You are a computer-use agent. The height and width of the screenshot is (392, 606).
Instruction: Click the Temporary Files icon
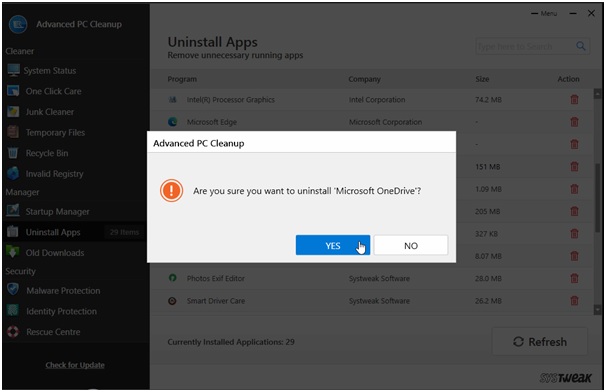tap(13, 132)
